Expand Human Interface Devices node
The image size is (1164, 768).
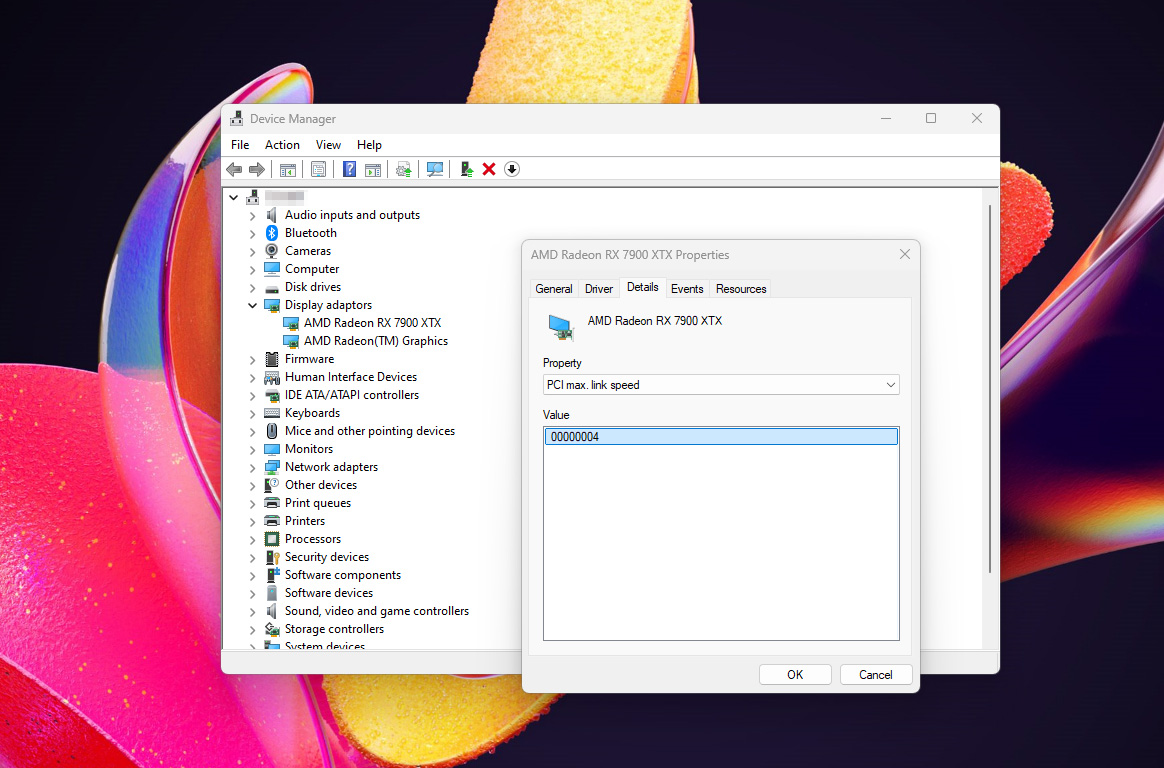click(x=252, y=378)
